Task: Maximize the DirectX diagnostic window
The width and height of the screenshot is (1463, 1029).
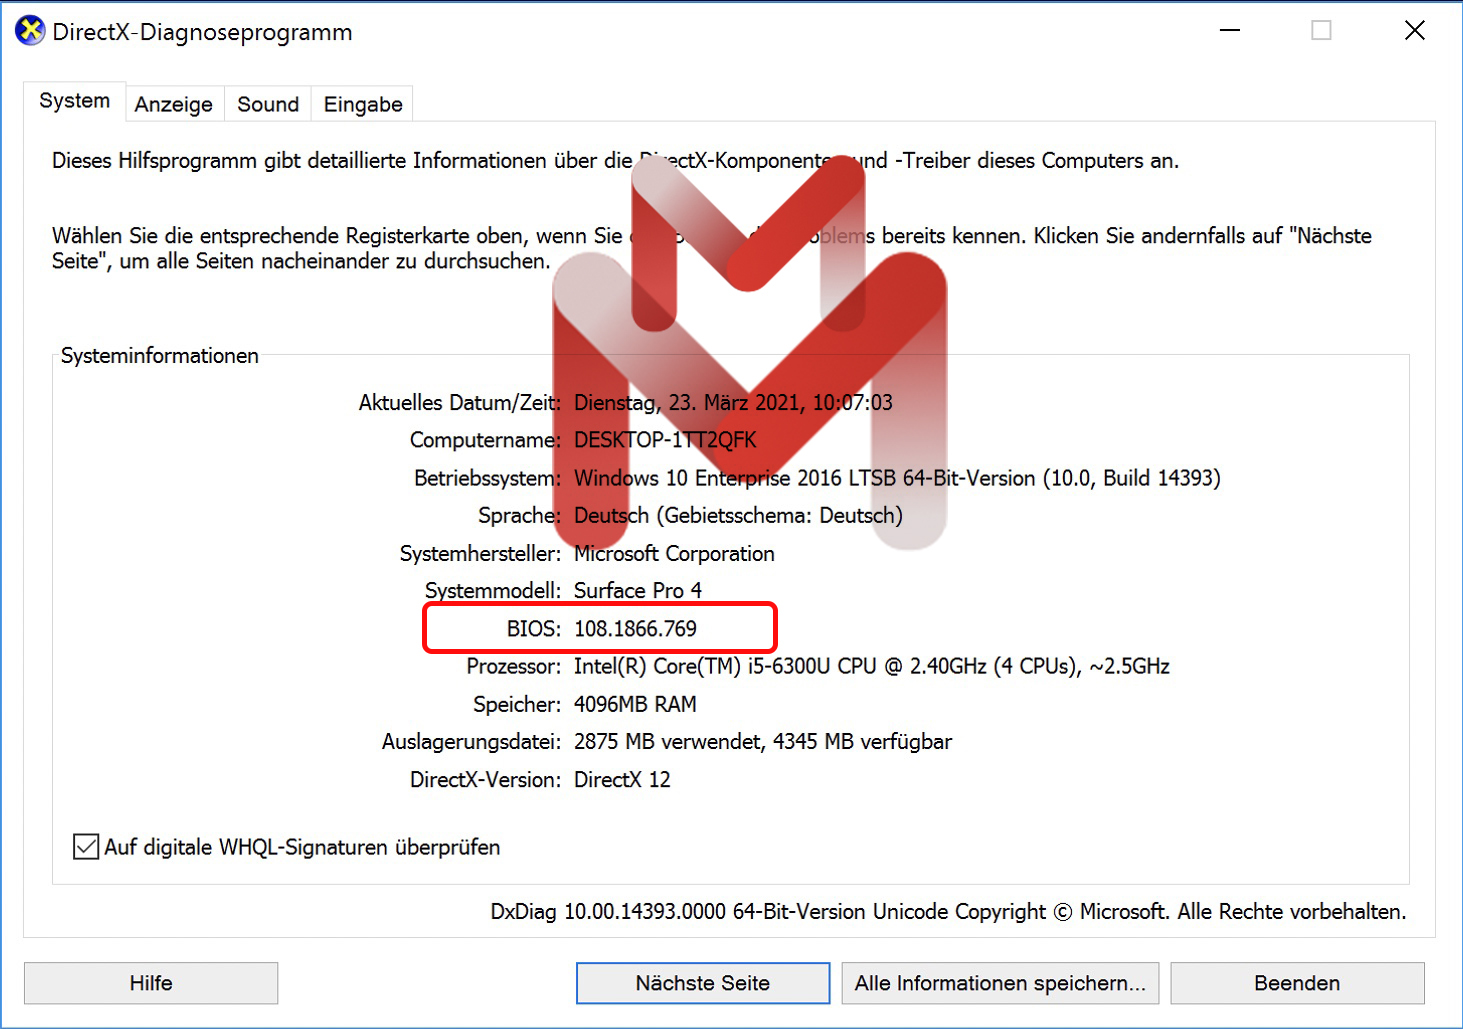Action: point(1321,31)
